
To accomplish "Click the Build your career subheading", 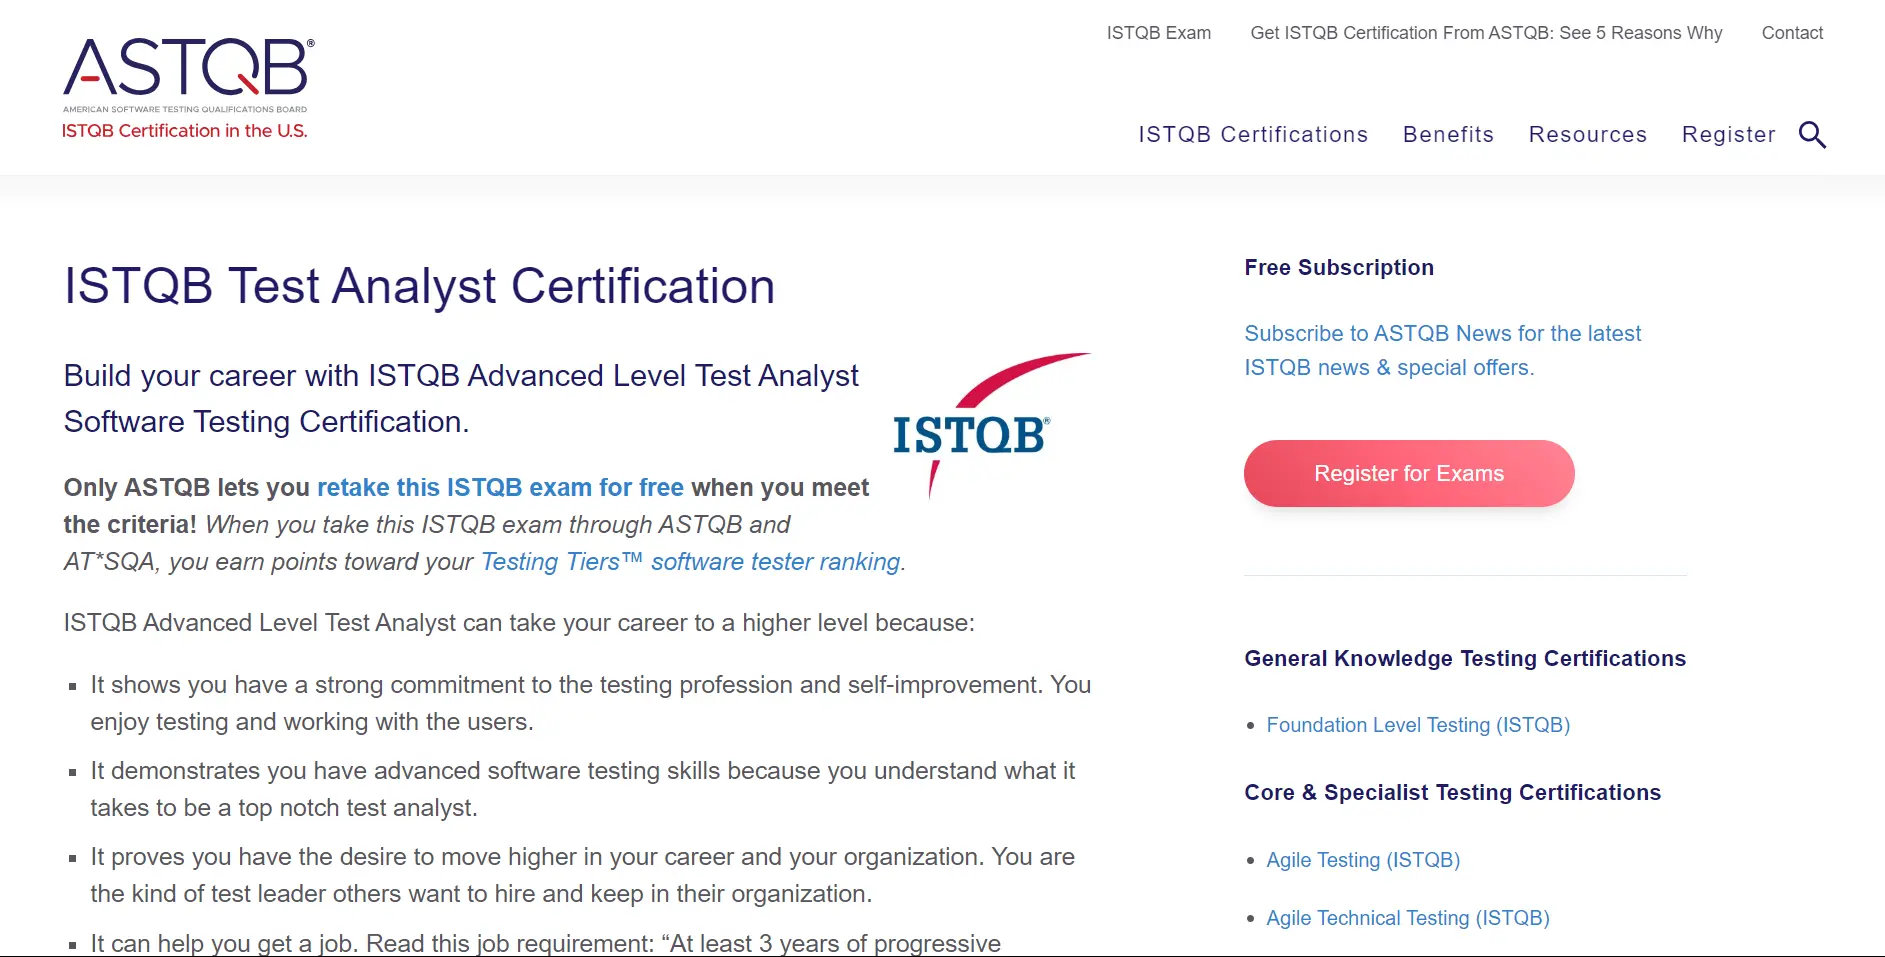I will point(461,398).
